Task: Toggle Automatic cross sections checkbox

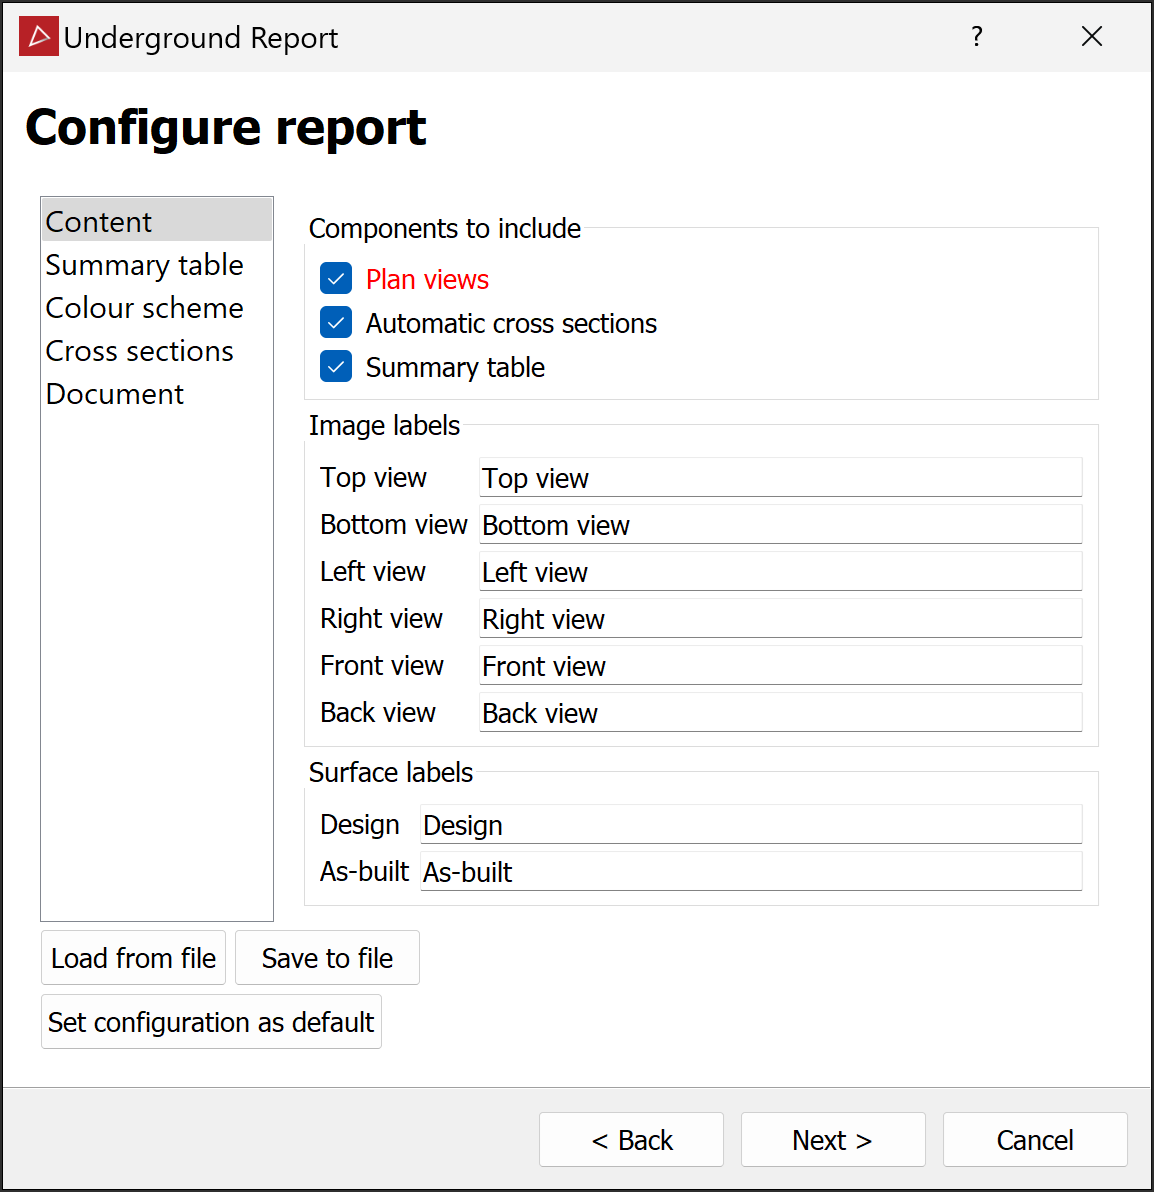Action: coord(336,323)
